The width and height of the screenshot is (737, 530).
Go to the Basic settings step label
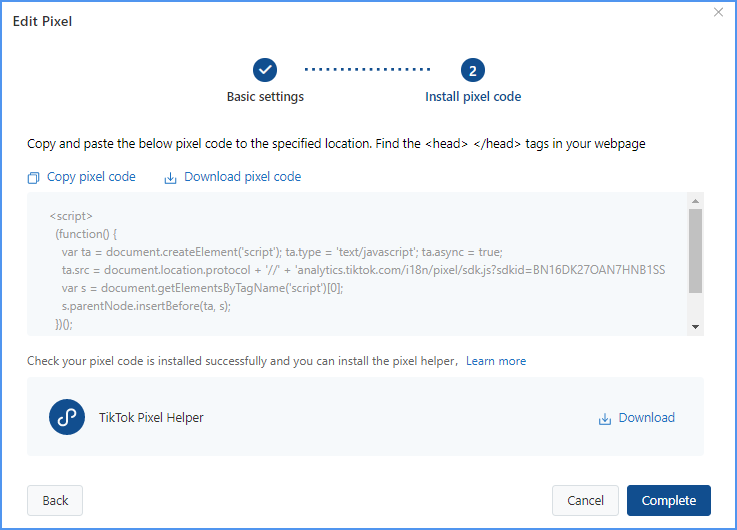265,97
